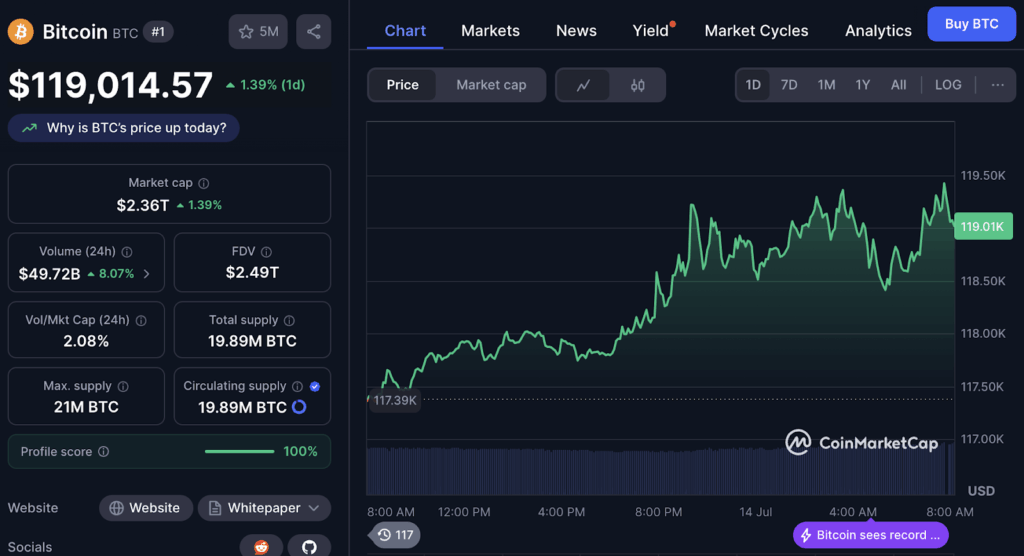Click the share icon next to Bitcoin title
This screenshot has width=1024, height=556.
[x=314, y=32]
